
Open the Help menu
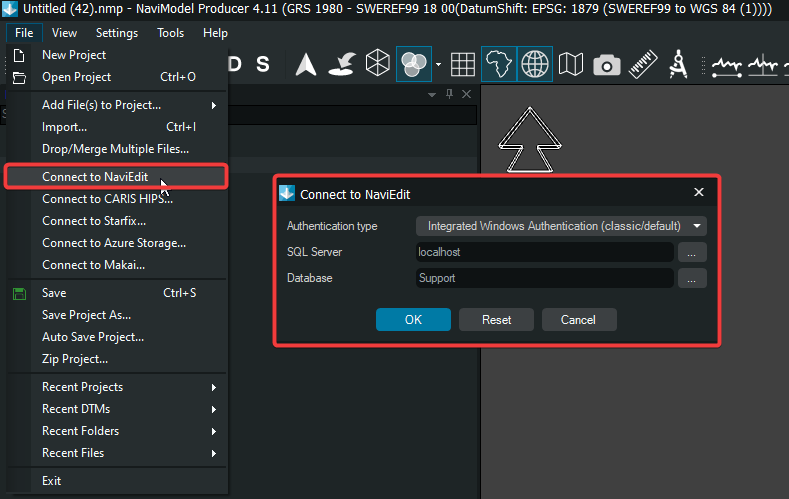tap(215, 33)
